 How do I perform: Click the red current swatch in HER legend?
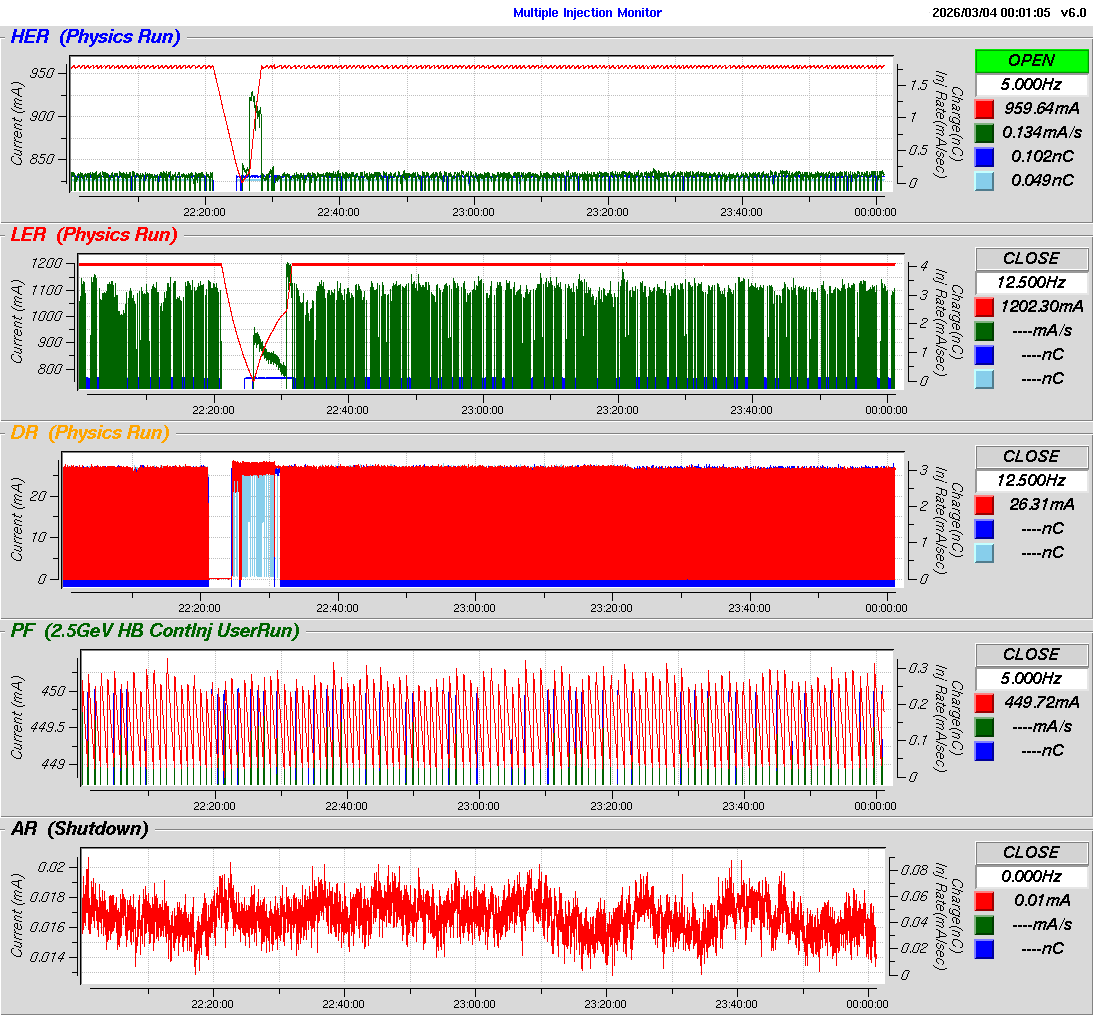tap(984, 109)
